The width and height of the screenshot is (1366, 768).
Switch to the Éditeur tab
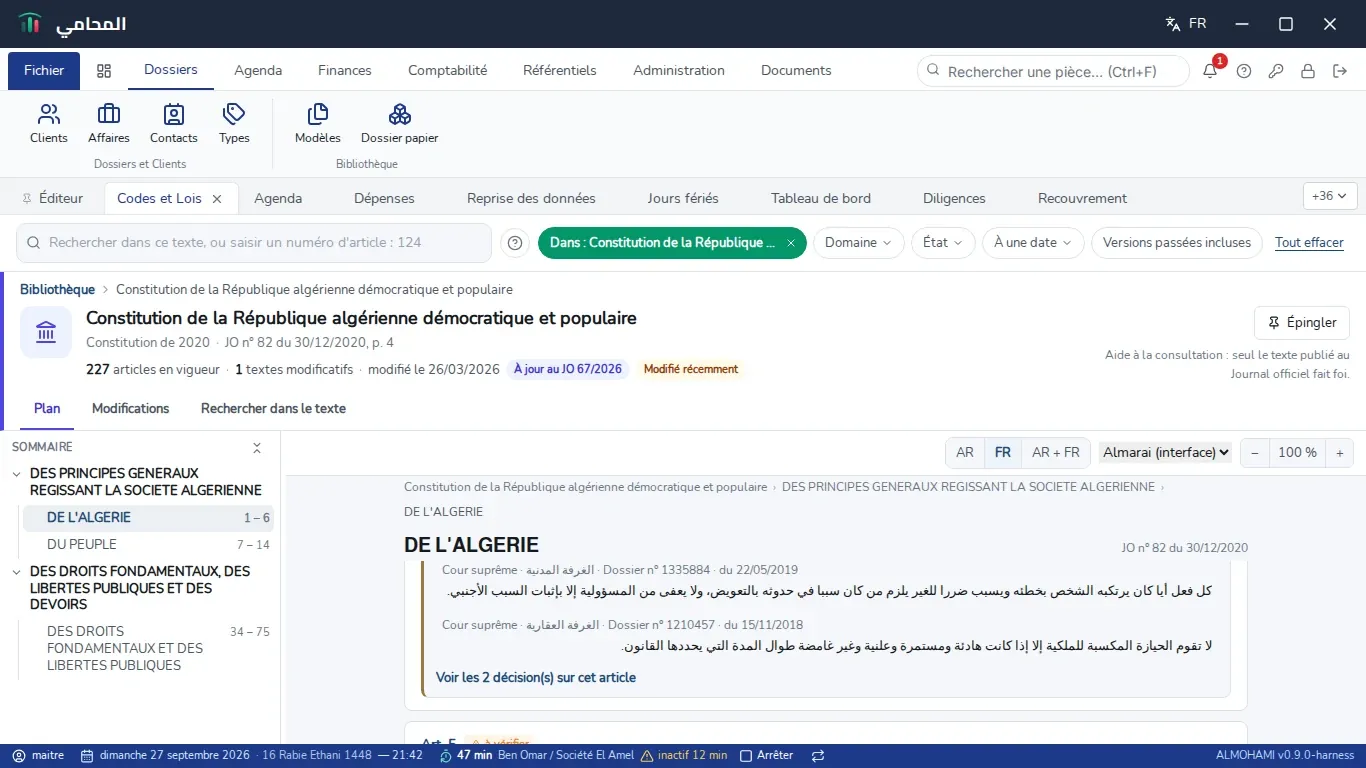52,198
